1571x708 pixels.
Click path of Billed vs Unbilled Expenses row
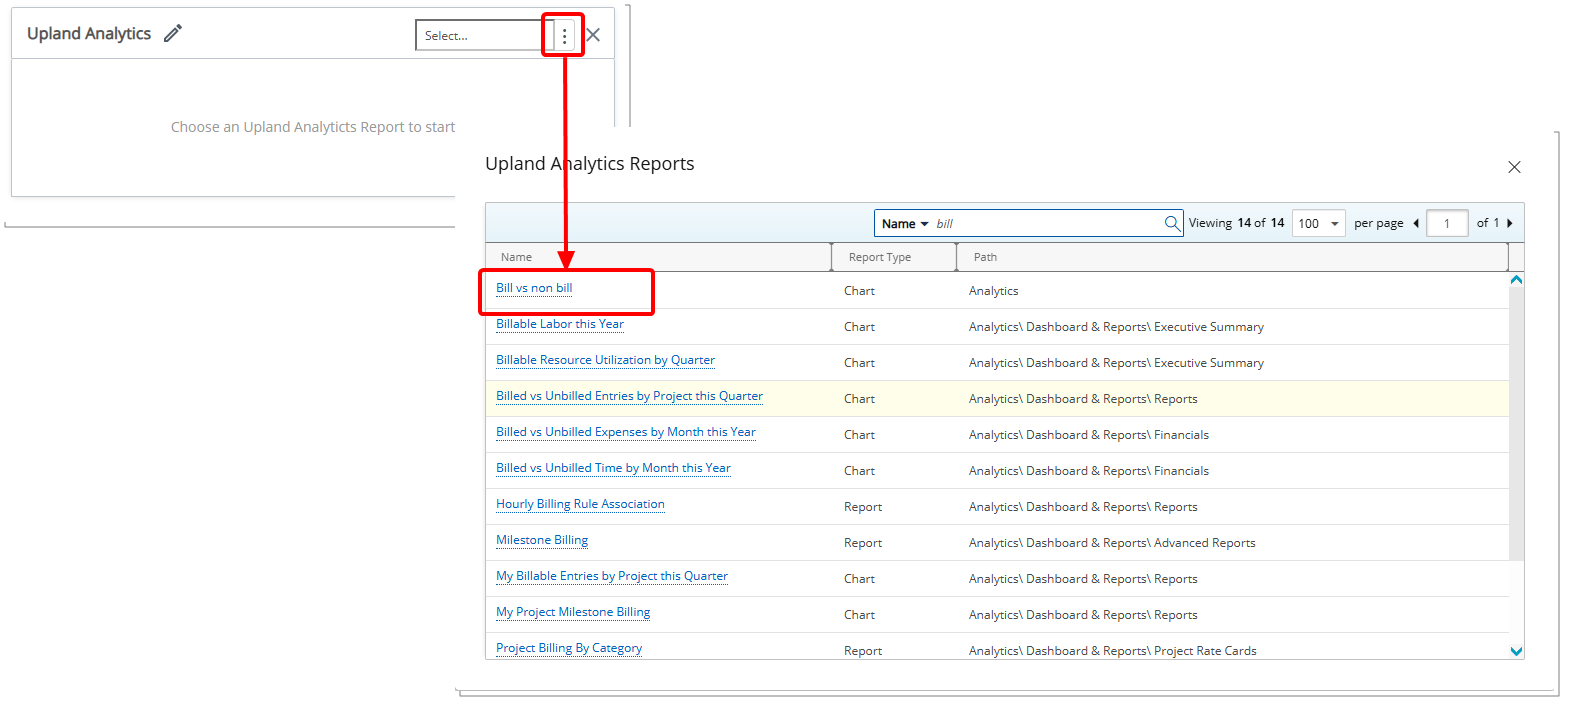pos(1088,435)
